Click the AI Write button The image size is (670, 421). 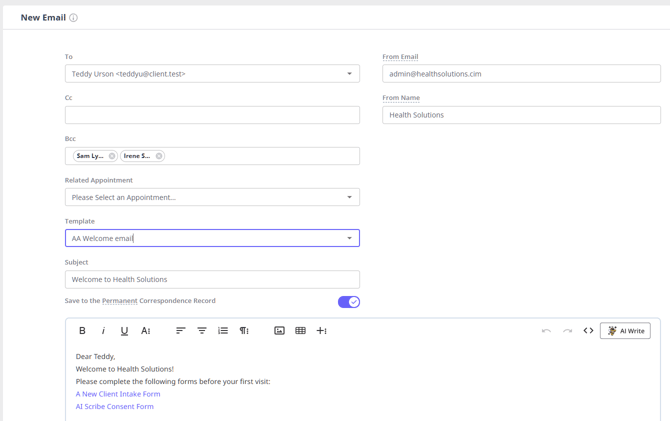click(625, 331)
